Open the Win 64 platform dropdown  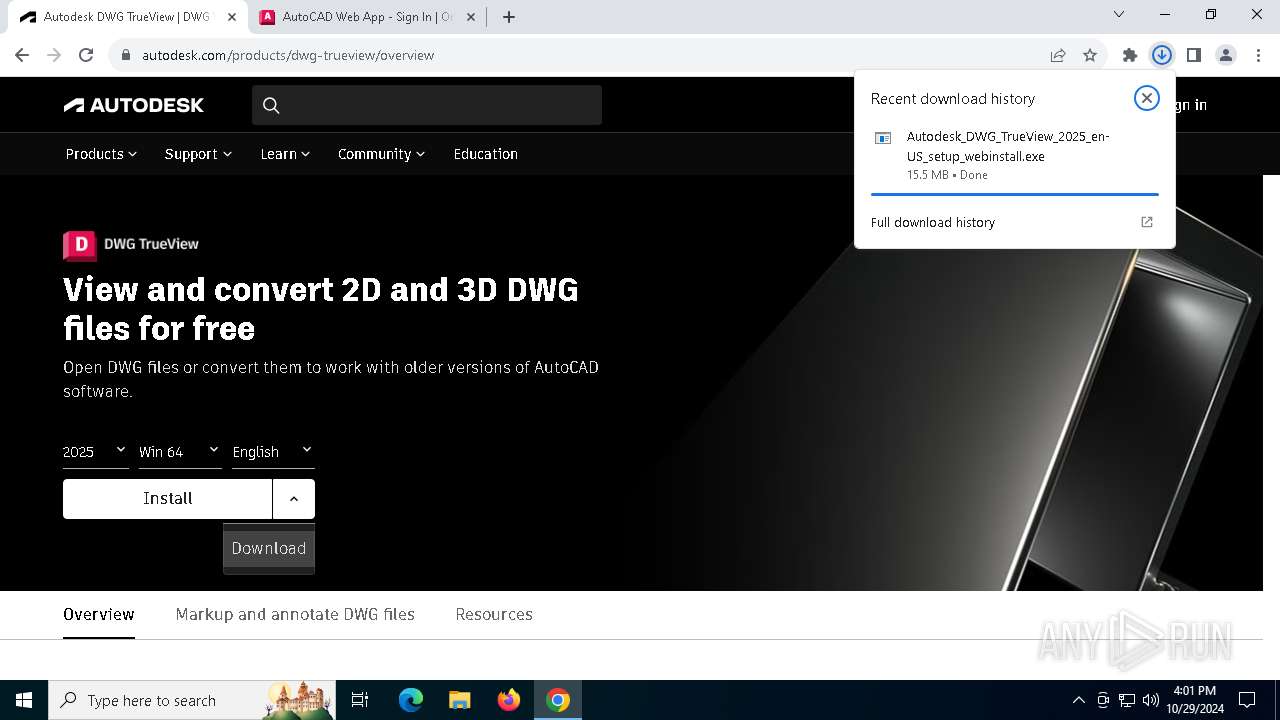(x=180, y=452)
